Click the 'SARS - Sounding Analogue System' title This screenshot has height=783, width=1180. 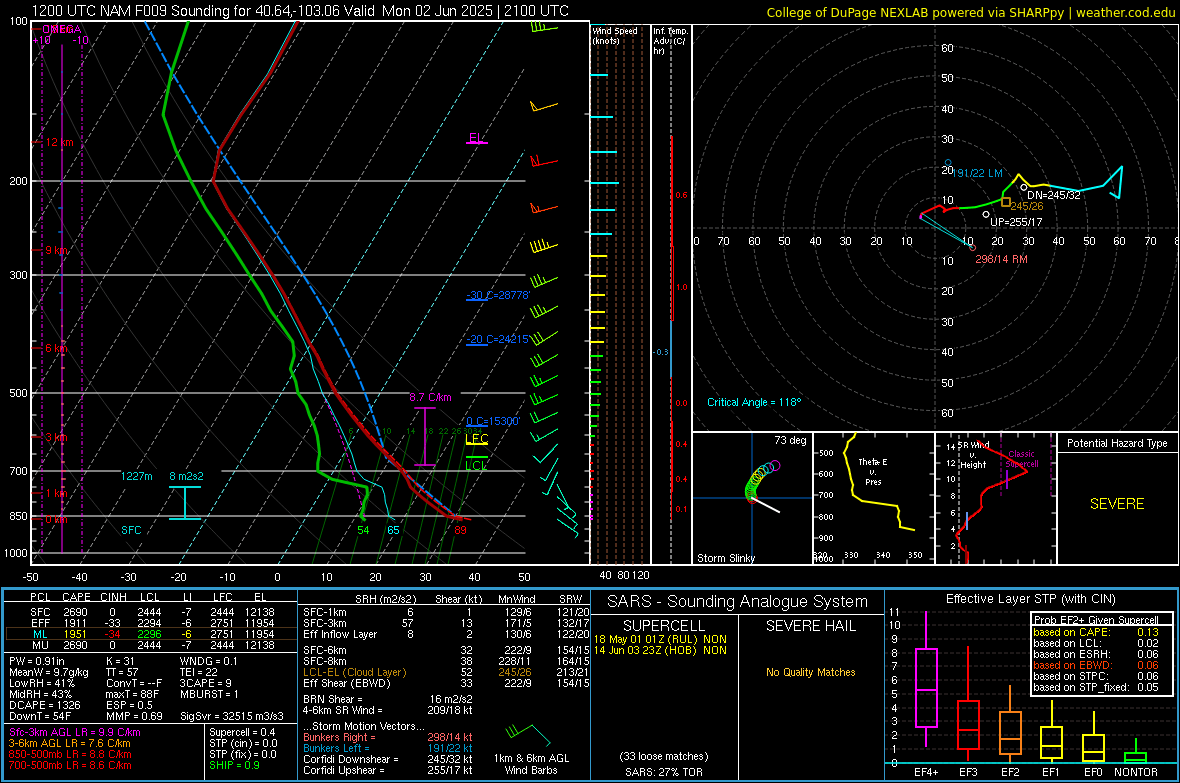click(738, 602)
